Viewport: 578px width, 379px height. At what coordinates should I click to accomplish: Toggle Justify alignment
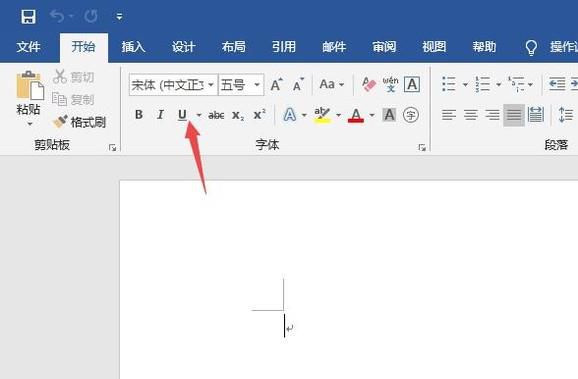tap(514, 115)
